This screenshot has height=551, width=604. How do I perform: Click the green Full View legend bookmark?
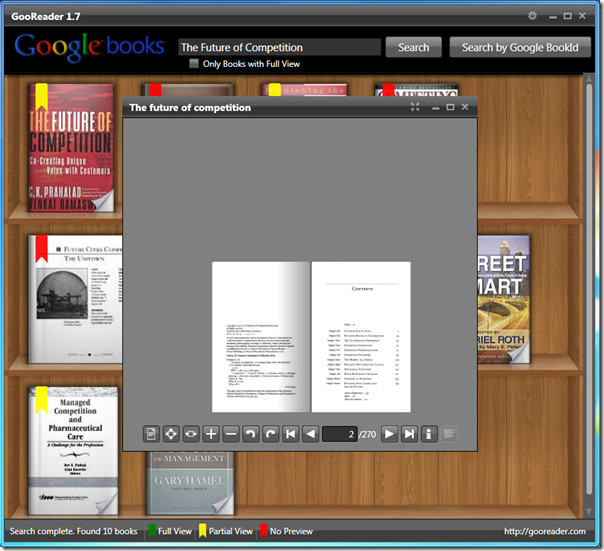coord(153,531)
